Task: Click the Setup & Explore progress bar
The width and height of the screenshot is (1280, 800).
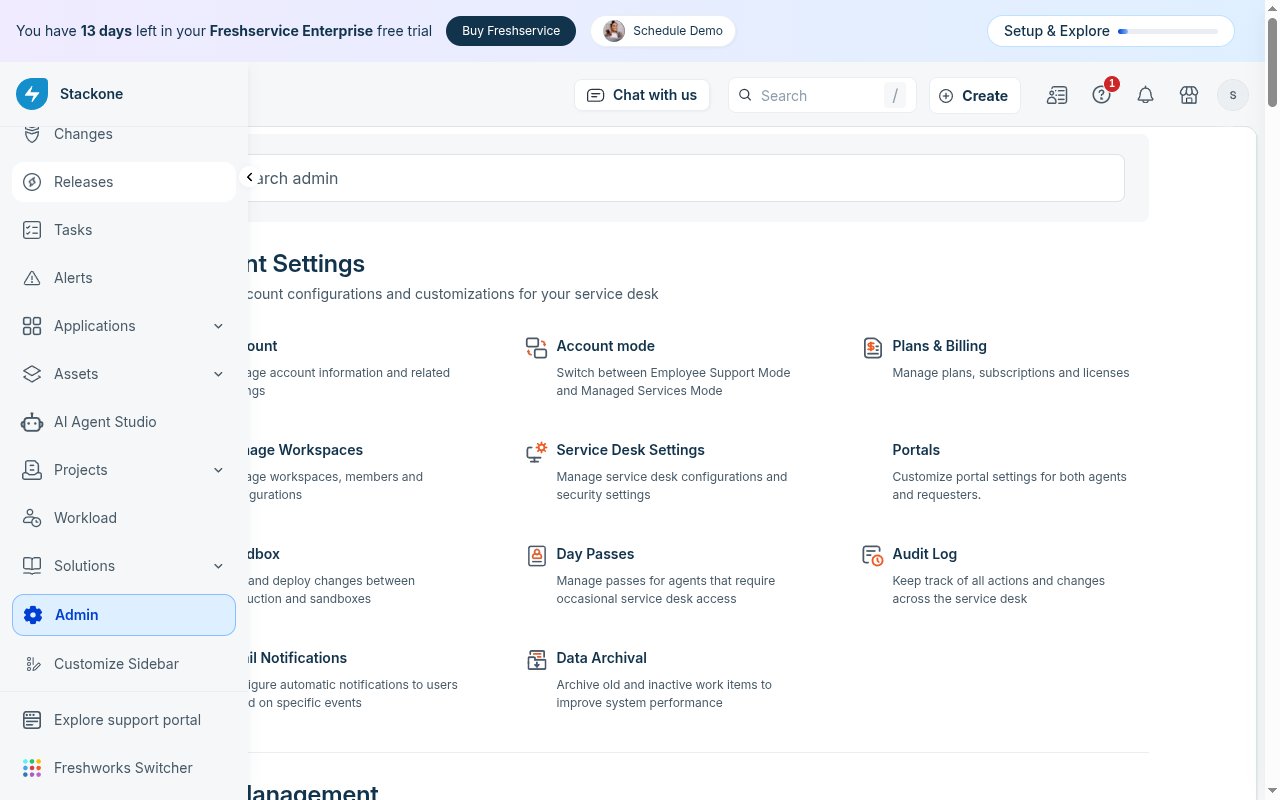Action: click(1168, 31)
